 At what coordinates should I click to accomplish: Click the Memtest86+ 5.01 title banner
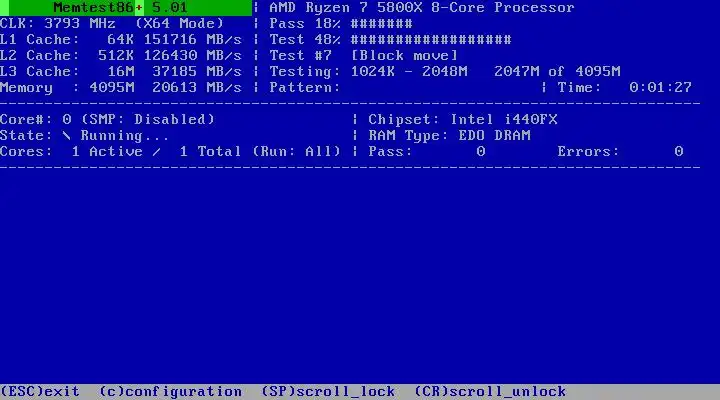[x=126, y=7]
